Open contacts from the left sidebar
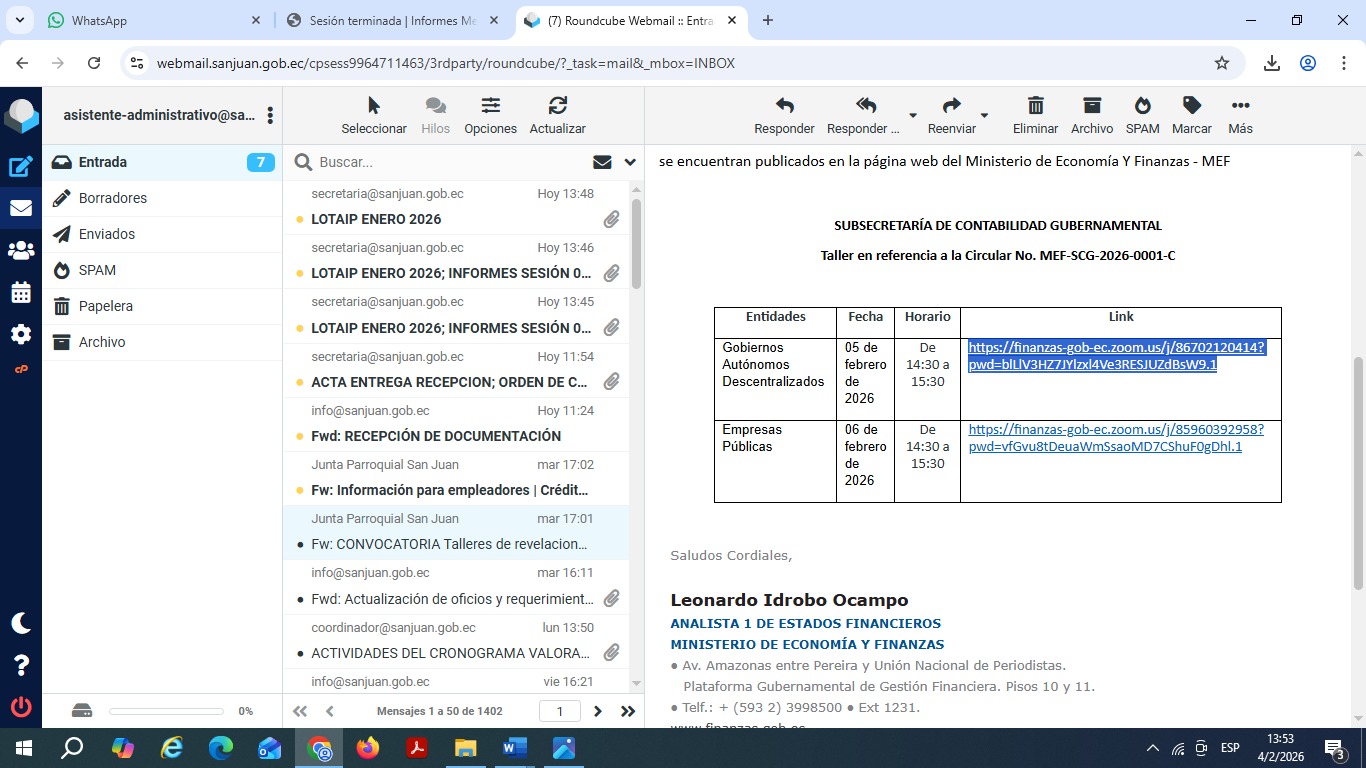This screenshot has height=768, width=1366. click(x=21, y=251)
